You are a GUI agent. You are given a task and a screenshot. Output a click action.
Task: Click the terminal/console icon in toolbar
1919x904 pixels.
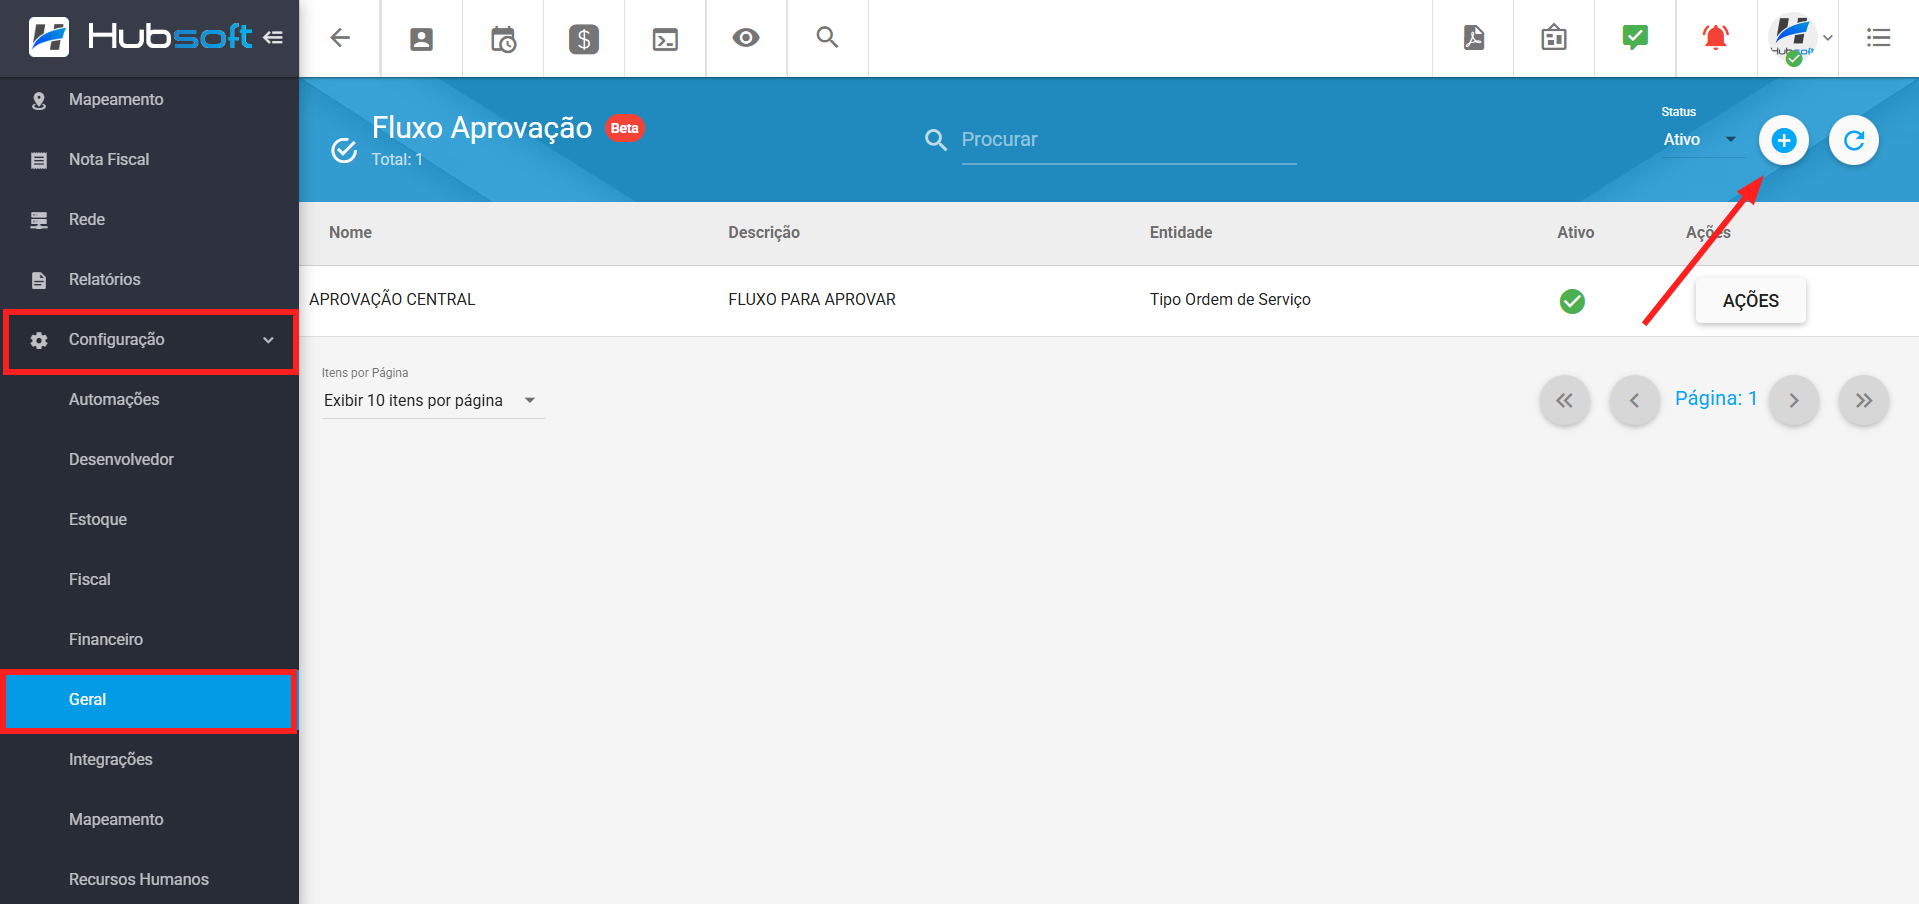point(665,38)
